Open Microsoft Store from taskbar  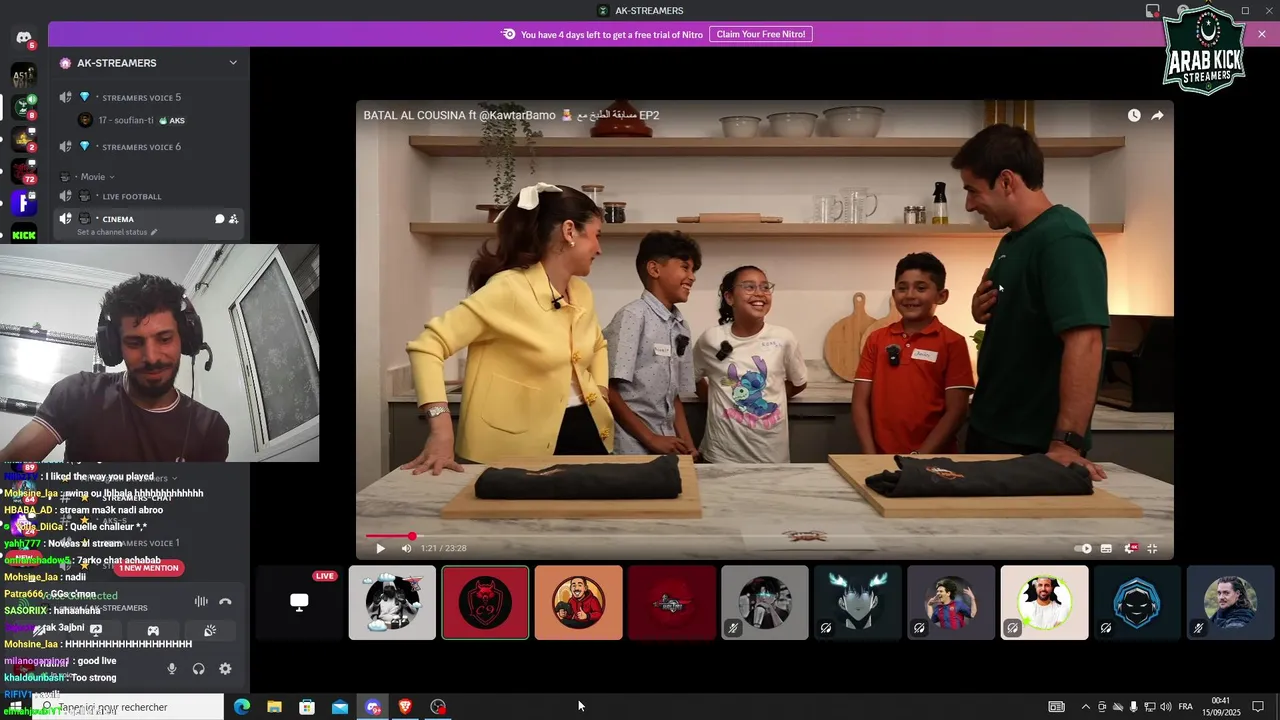[x=307, y=707]
